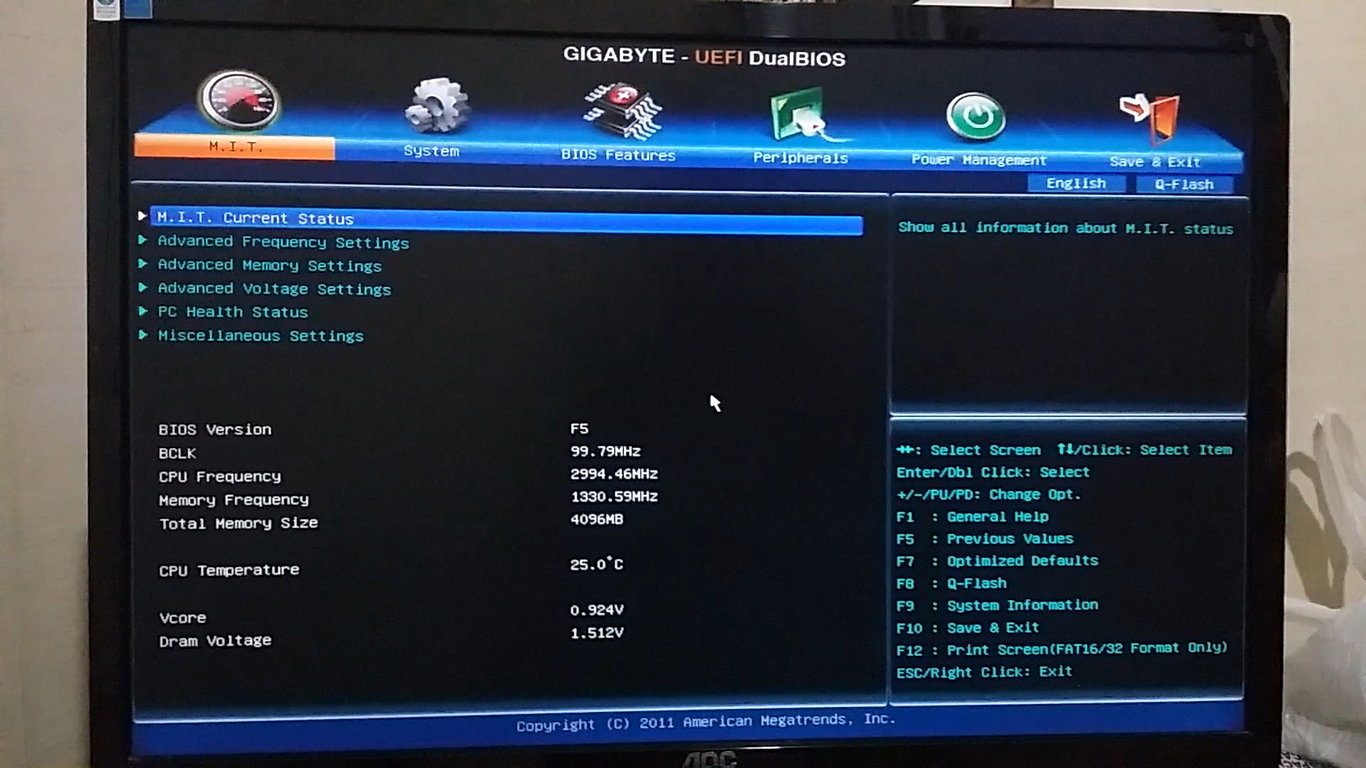Click the Memory Frequency label
1366x768 pixels.
(234, 500)
